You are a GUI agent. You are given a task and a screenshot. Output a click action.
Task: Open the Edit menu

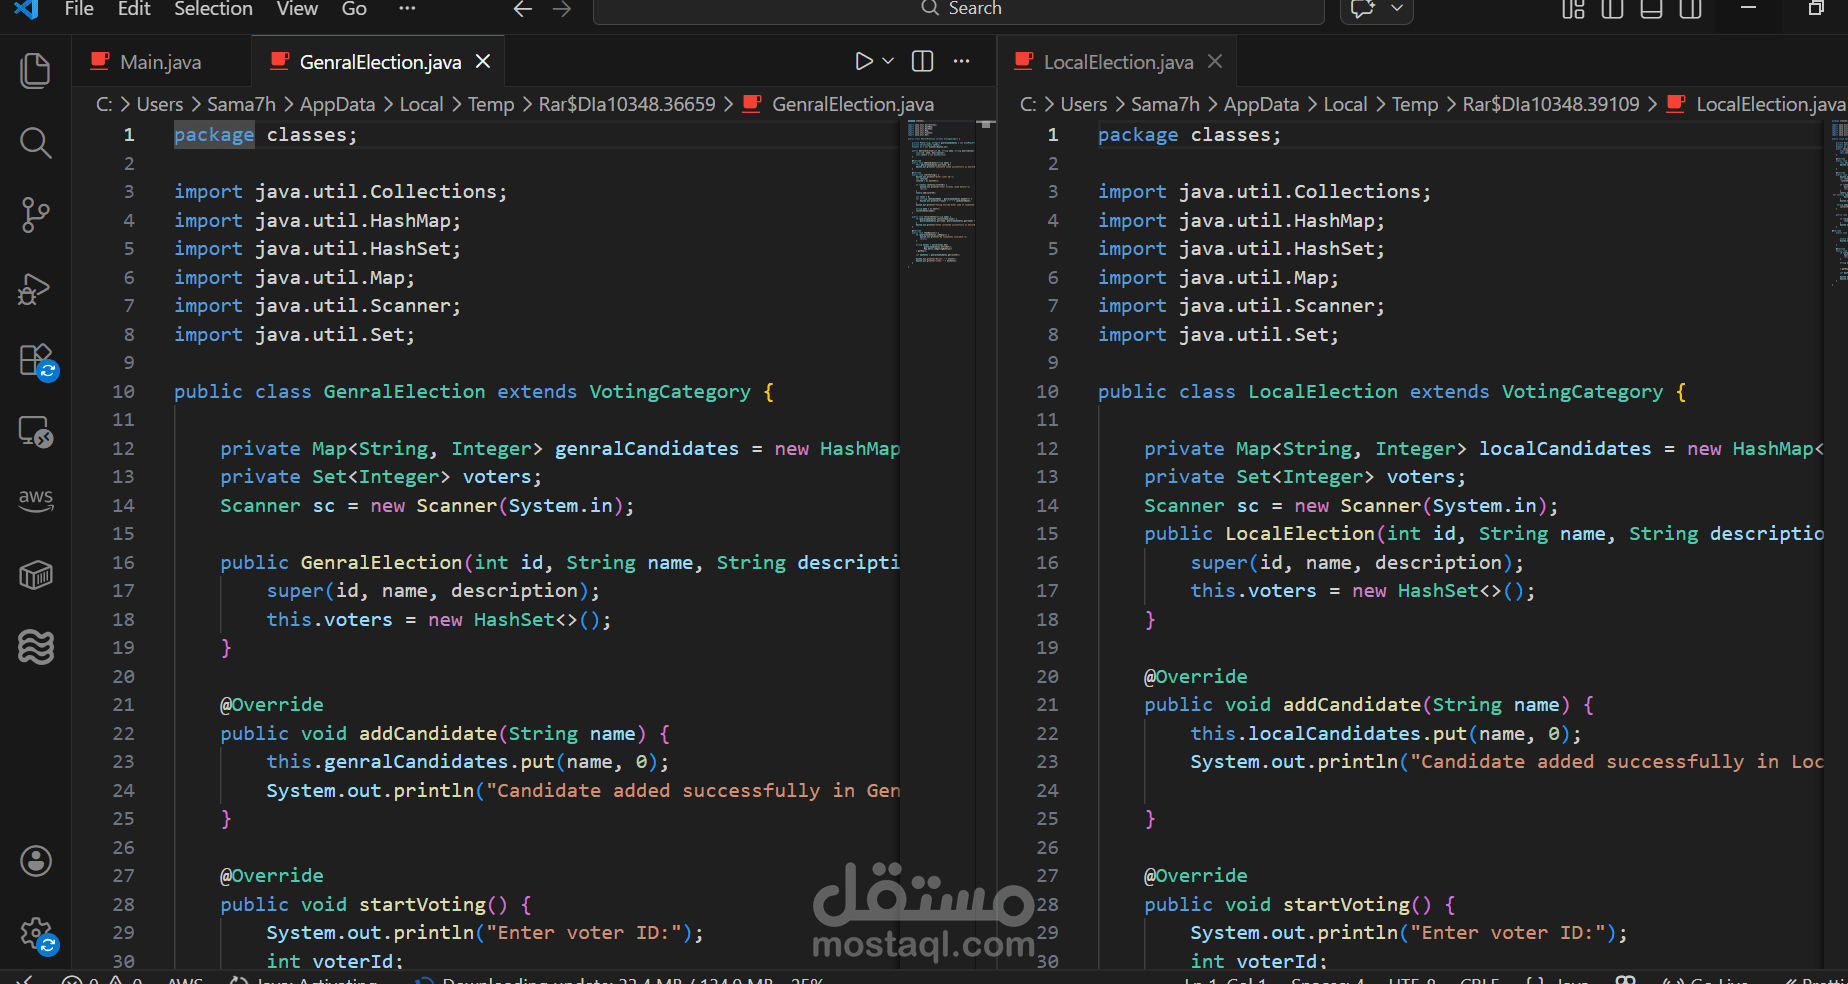pyautogui.click(x=134, y=9)
